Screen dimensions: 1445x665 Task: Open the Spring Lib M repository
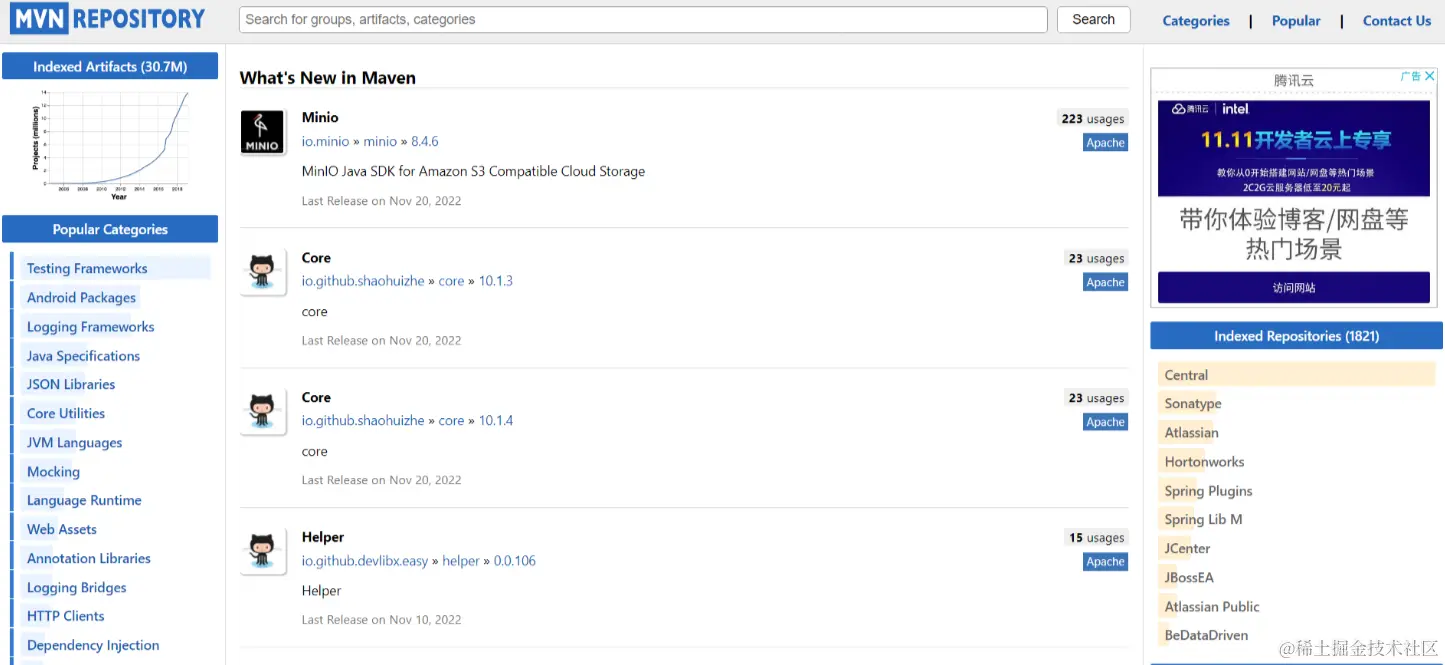[1203, 519]
